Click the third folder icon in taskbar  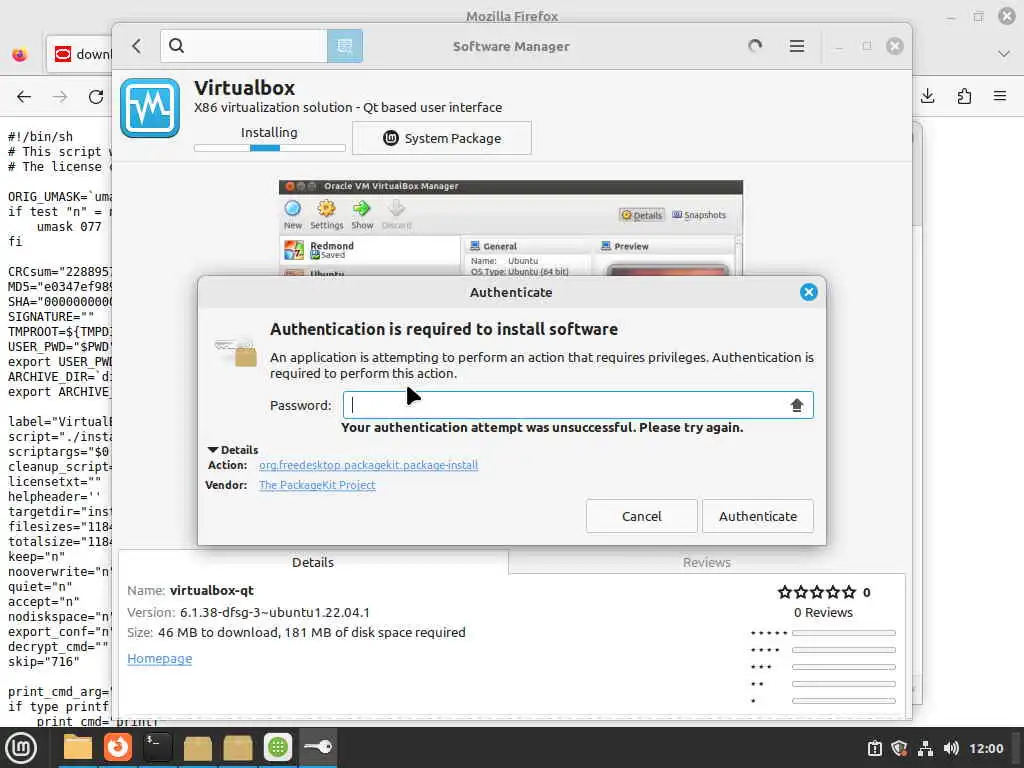coord(238,747)
